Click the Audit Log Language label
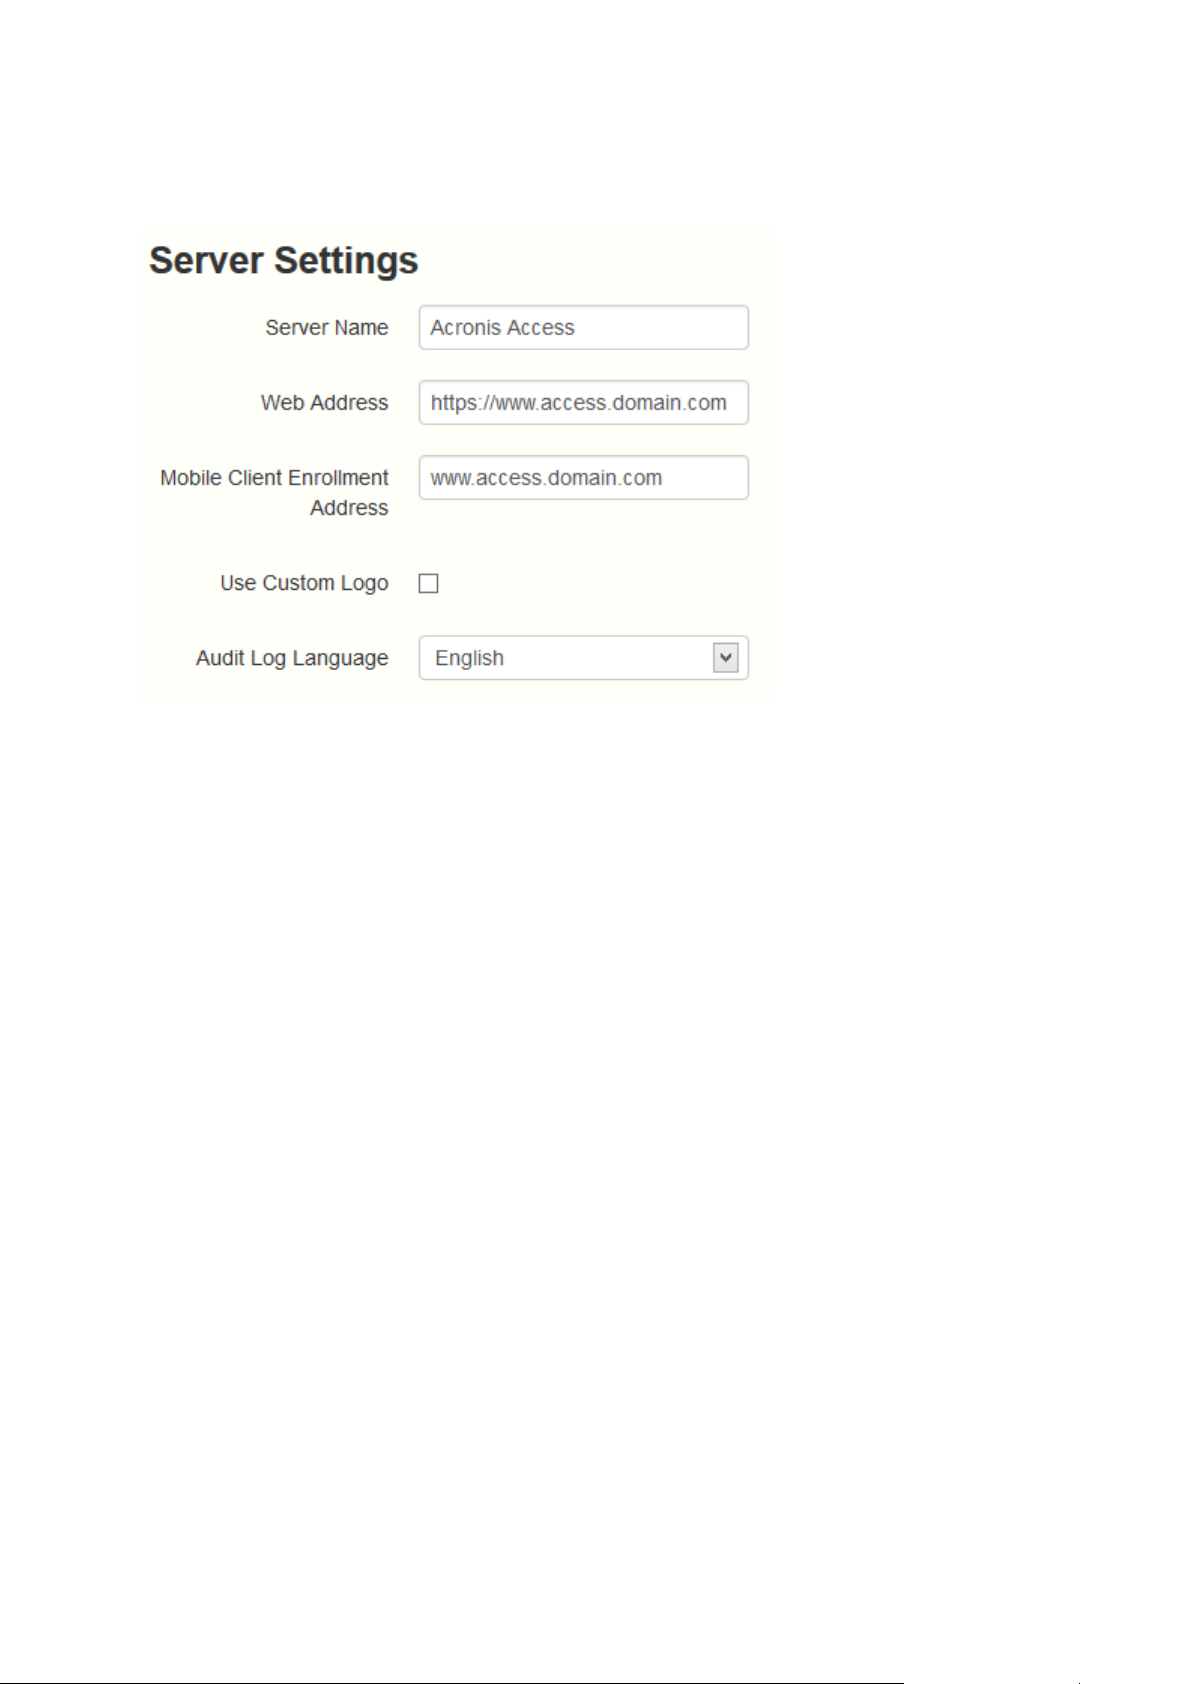The width and height of the screenshot is (1192, 1684). tap(292, 658)
